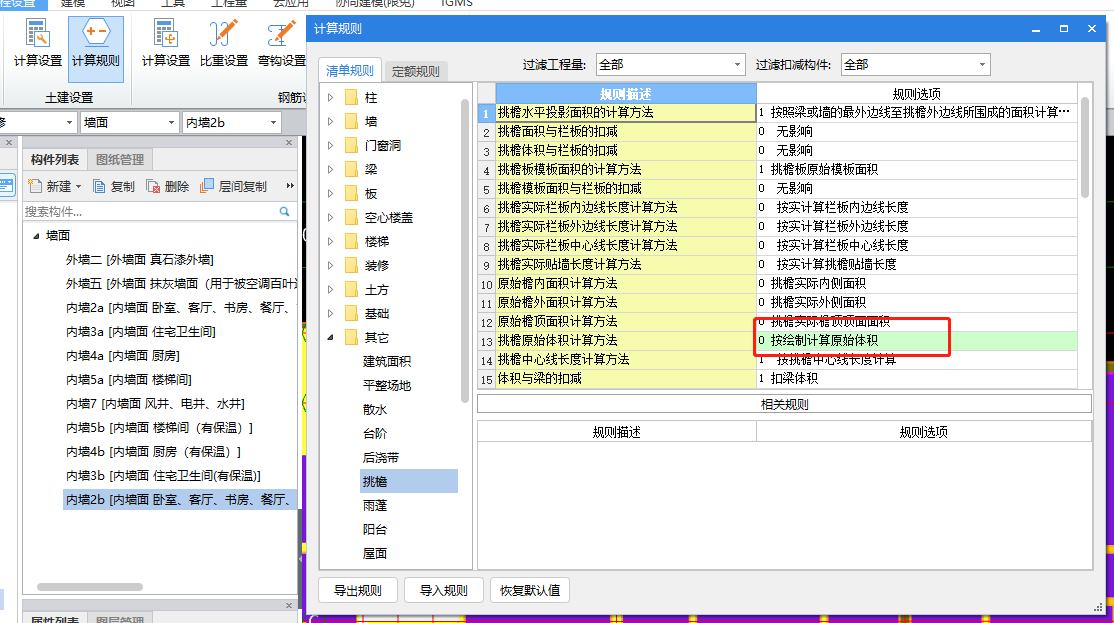Show more toolbar items via double-arrow

point(290,186)
